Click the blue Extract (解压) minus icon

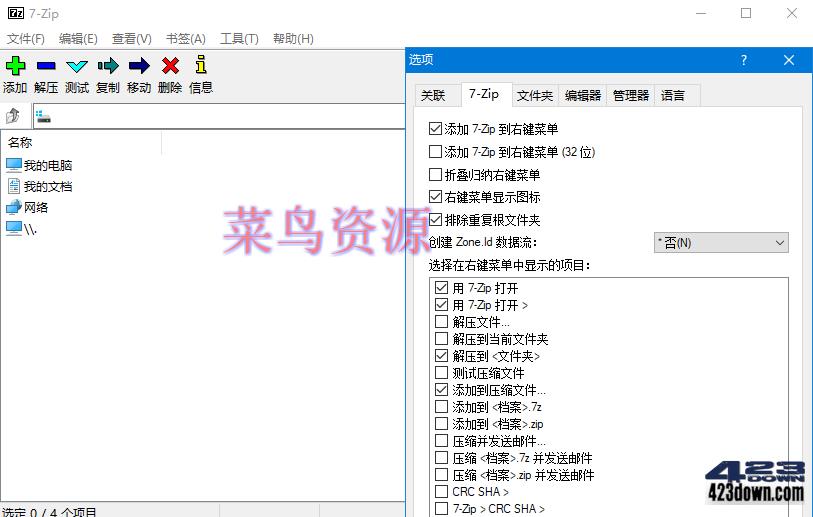coord(46,66)
